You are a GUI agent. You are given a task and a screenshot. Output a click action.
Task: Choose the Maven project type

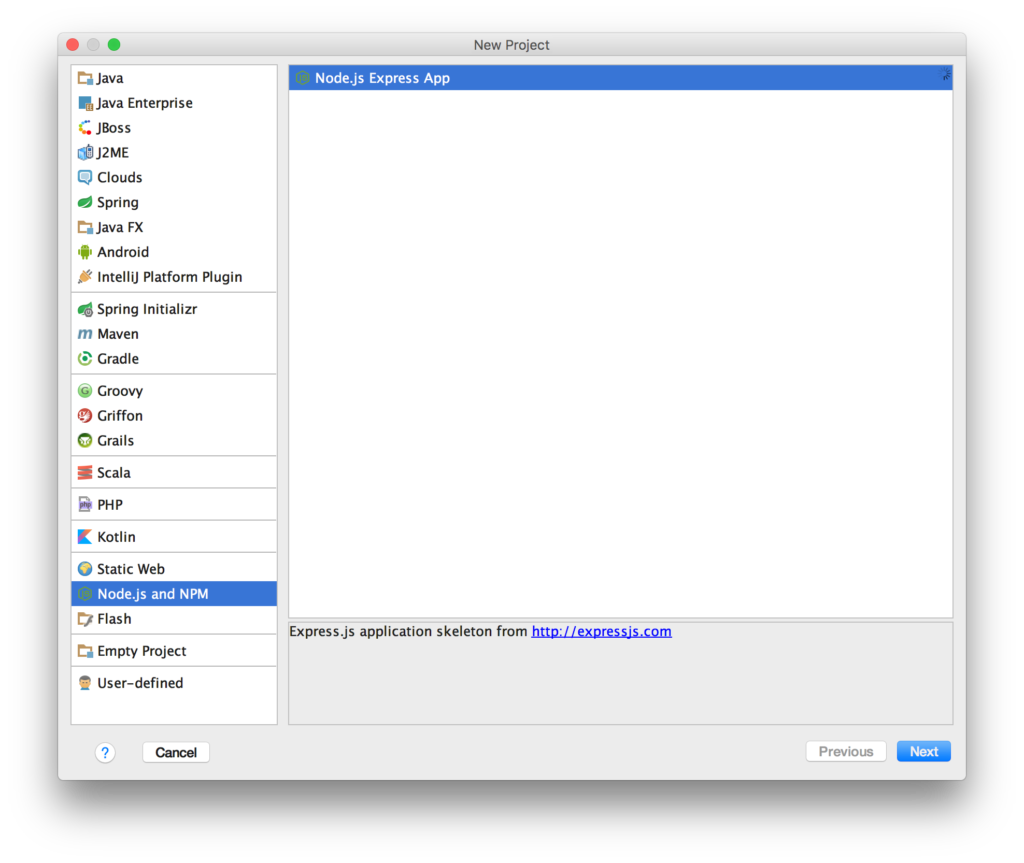174,334
